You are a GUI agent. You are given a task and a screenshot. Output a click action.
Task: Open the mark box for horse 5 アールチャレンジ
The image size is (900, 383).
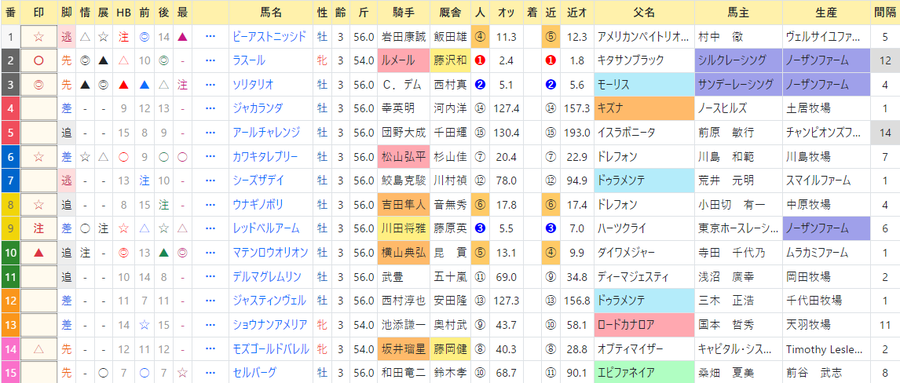(x=39, y=133)
